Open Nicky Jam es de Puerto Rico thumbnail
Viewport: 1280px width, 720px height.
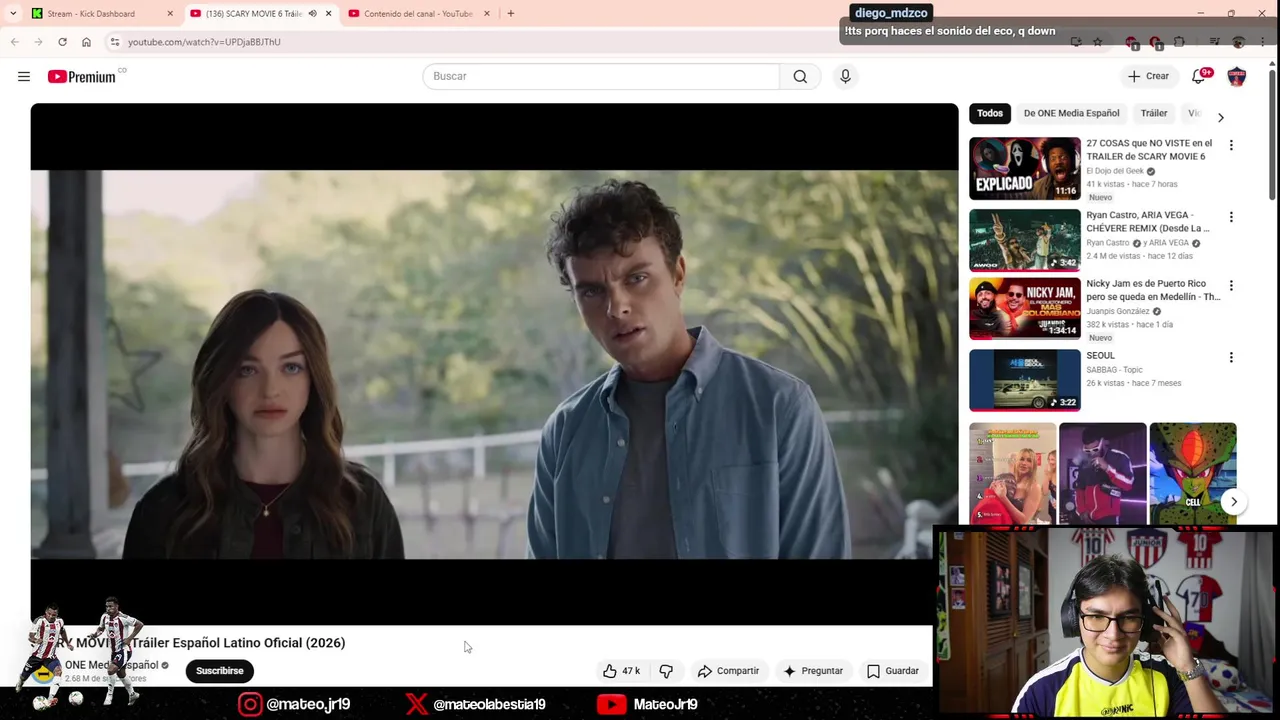coord(1025,308)
